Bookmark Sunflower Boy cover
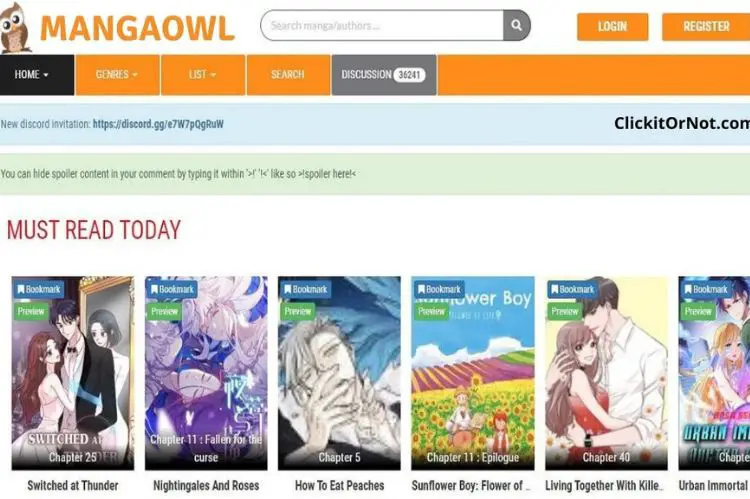 click(x=439, y=289)
